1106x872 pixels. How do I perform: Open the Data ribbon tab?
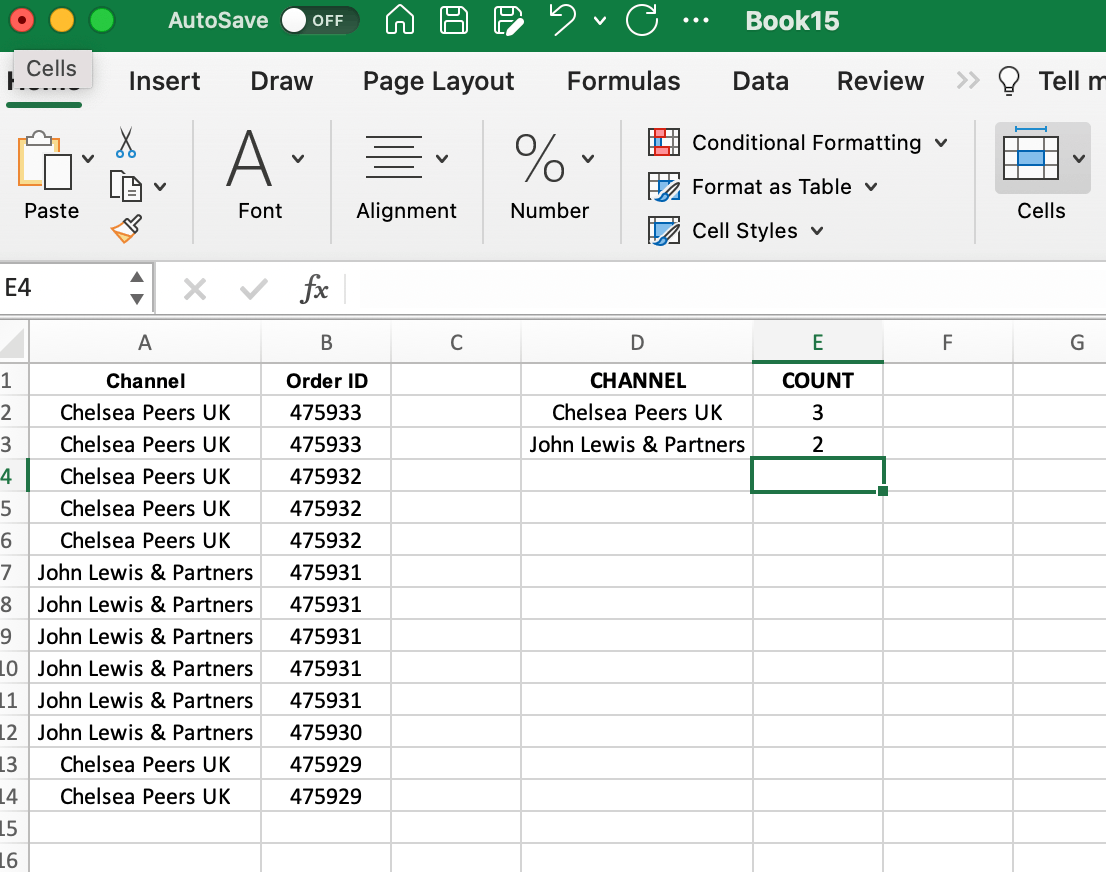[x=760, y=81]
